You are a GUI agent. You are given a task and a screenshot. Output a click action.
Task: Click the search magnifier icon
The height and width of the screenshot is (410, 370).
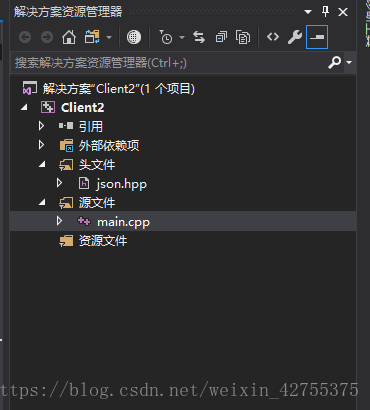pyautogui.click(x=335, y=62)
